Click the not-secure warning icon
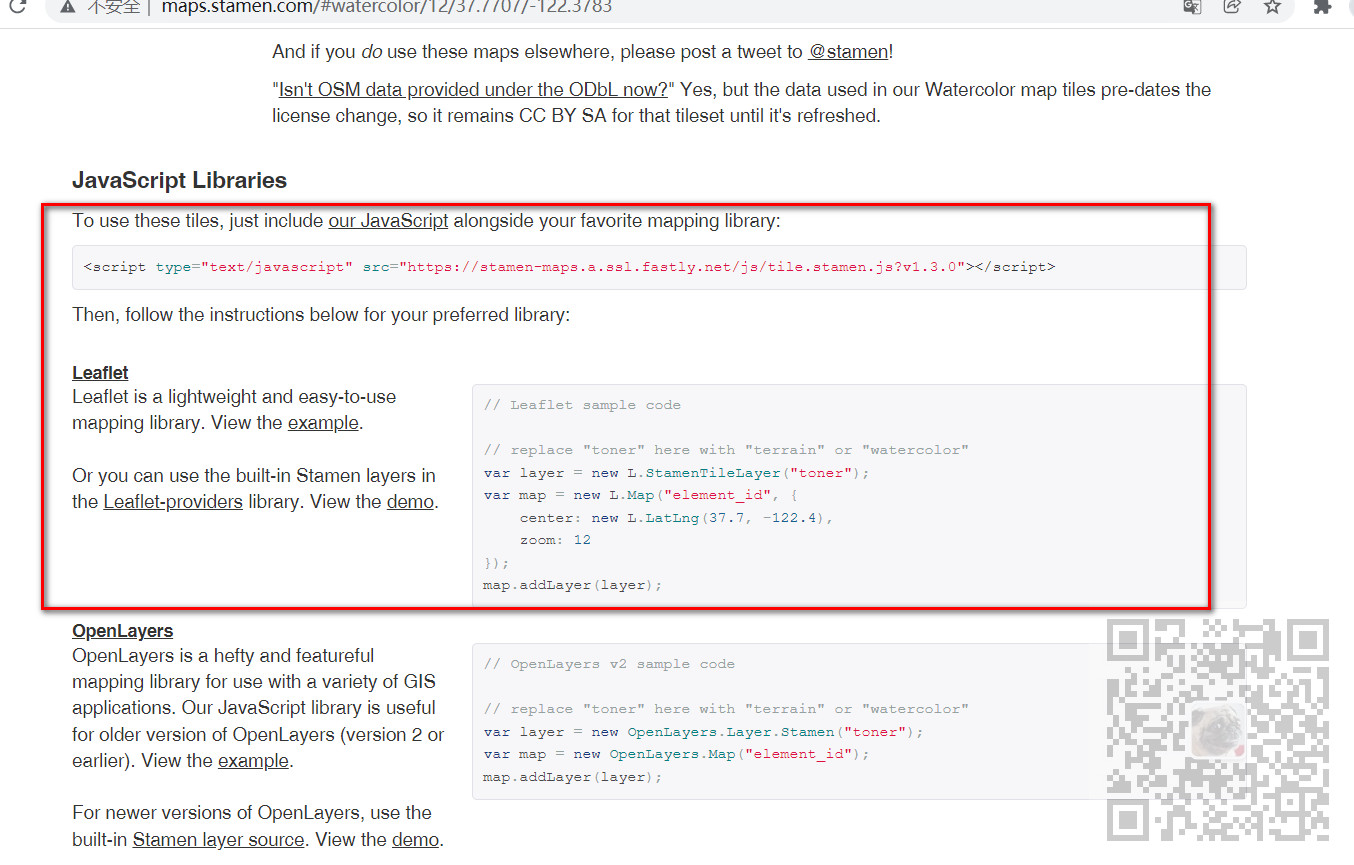This screenshot has height=865, width=1354. pyautogui.click(x=67, y=6)
